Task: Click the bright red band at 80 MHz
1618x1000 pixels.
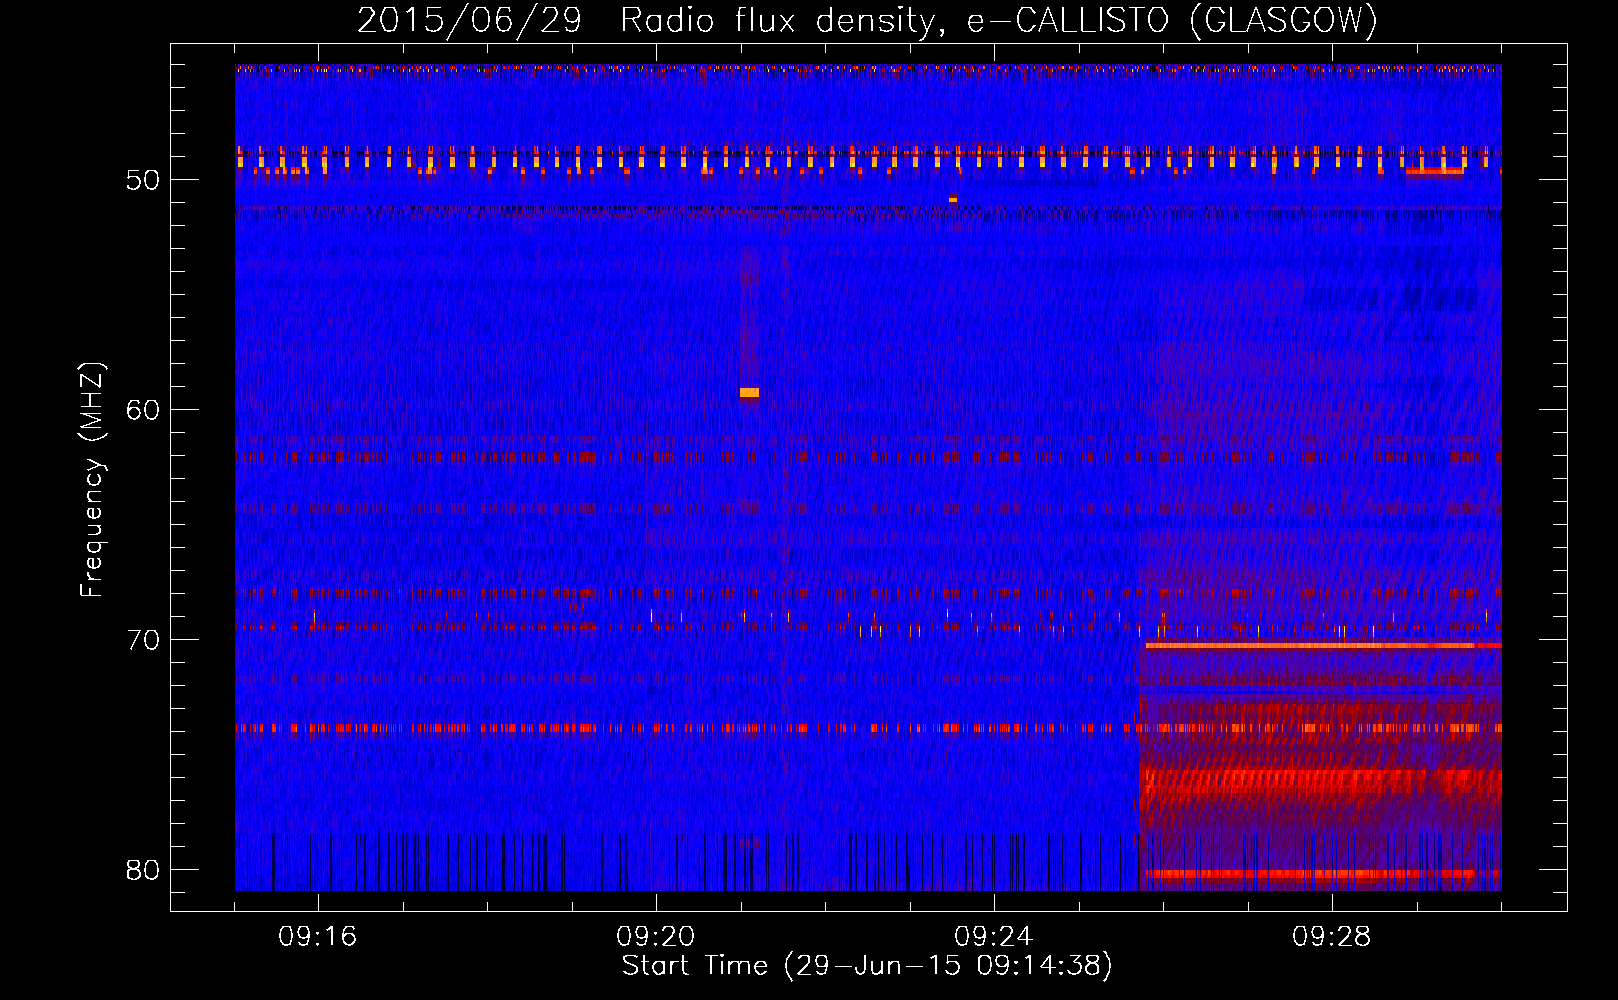Action: pos(1323,874)
